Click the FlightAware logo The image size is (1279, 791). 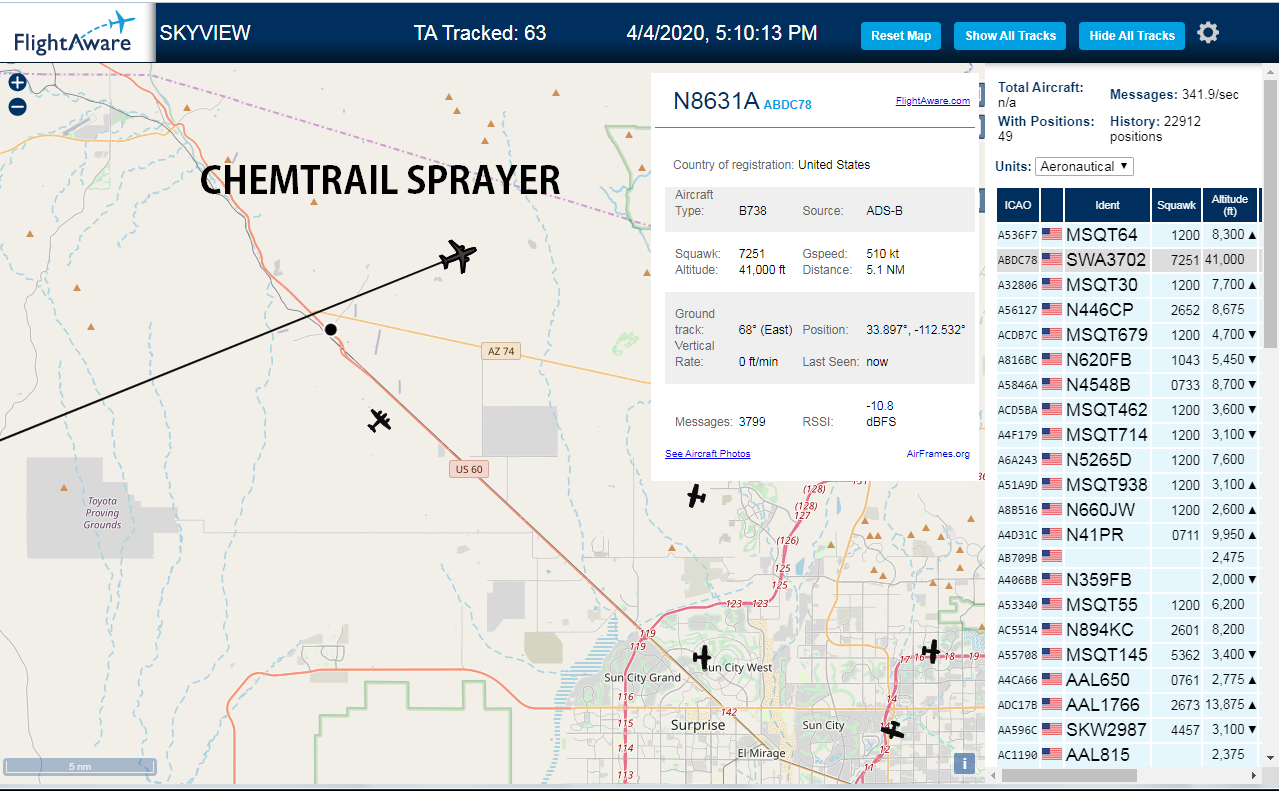76,32
